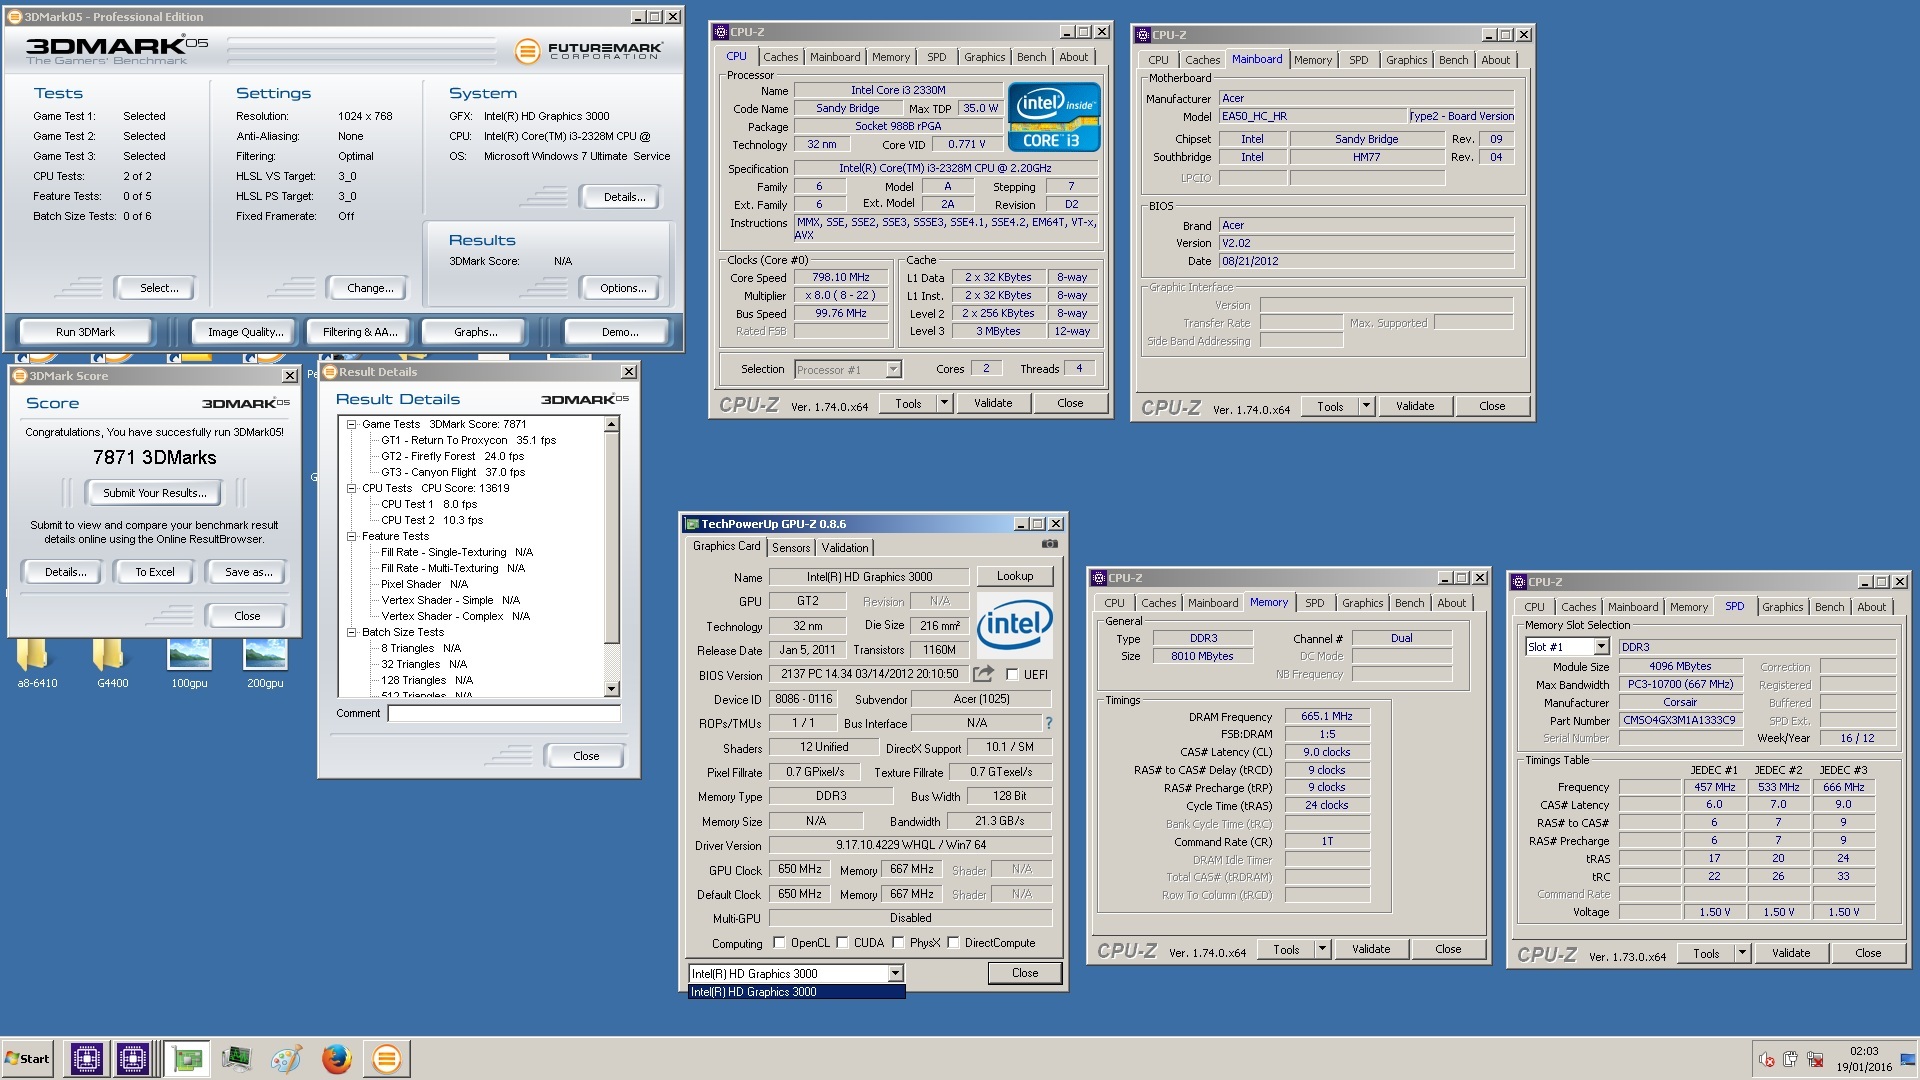This screenshot has height=1080, width=1920.
Task: Click the GPU-Z taskbar icon
Action: pos(186,1059)
